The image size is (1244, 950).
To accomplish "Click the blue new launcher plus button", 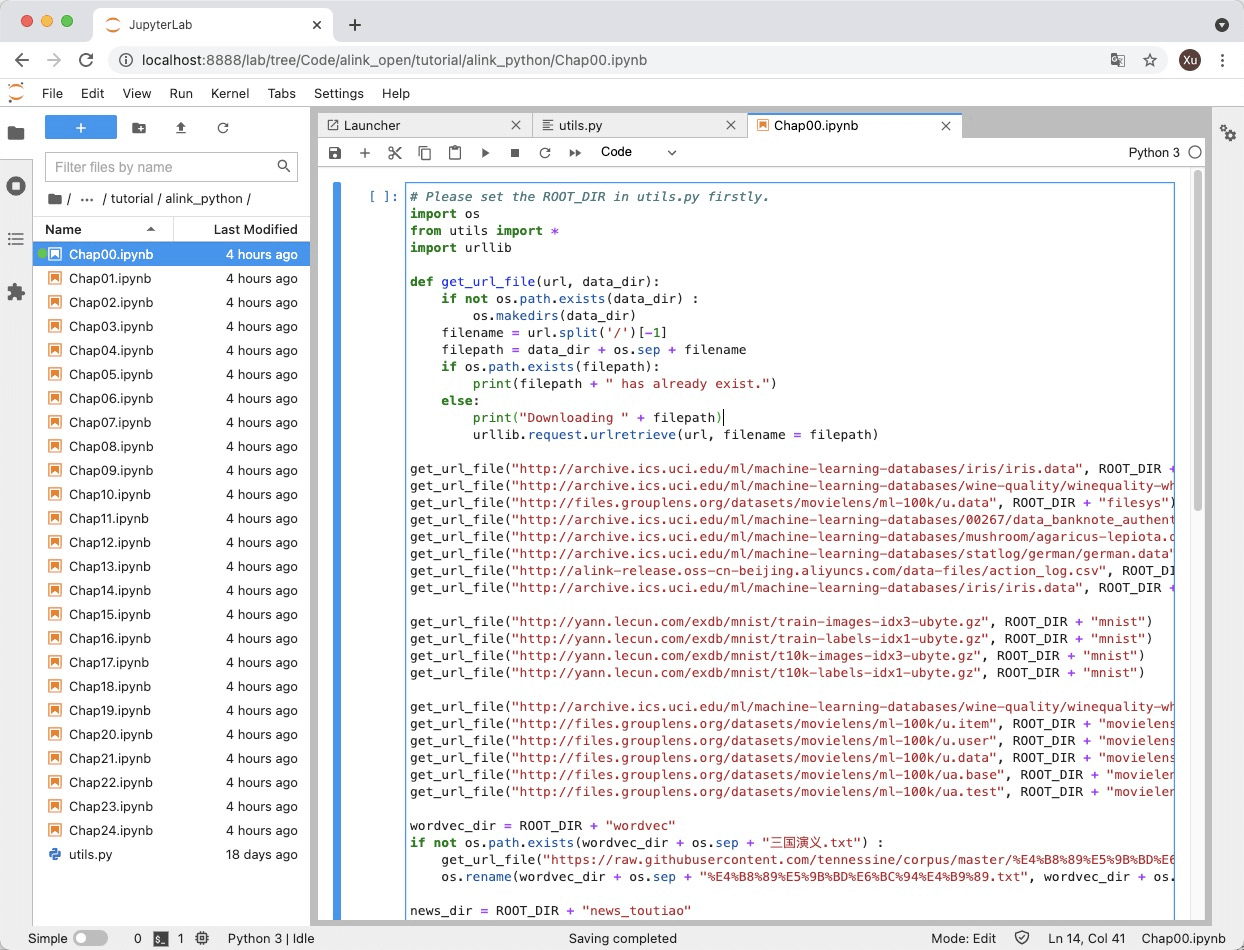I will pyautogui.click(x=81, y=128).
